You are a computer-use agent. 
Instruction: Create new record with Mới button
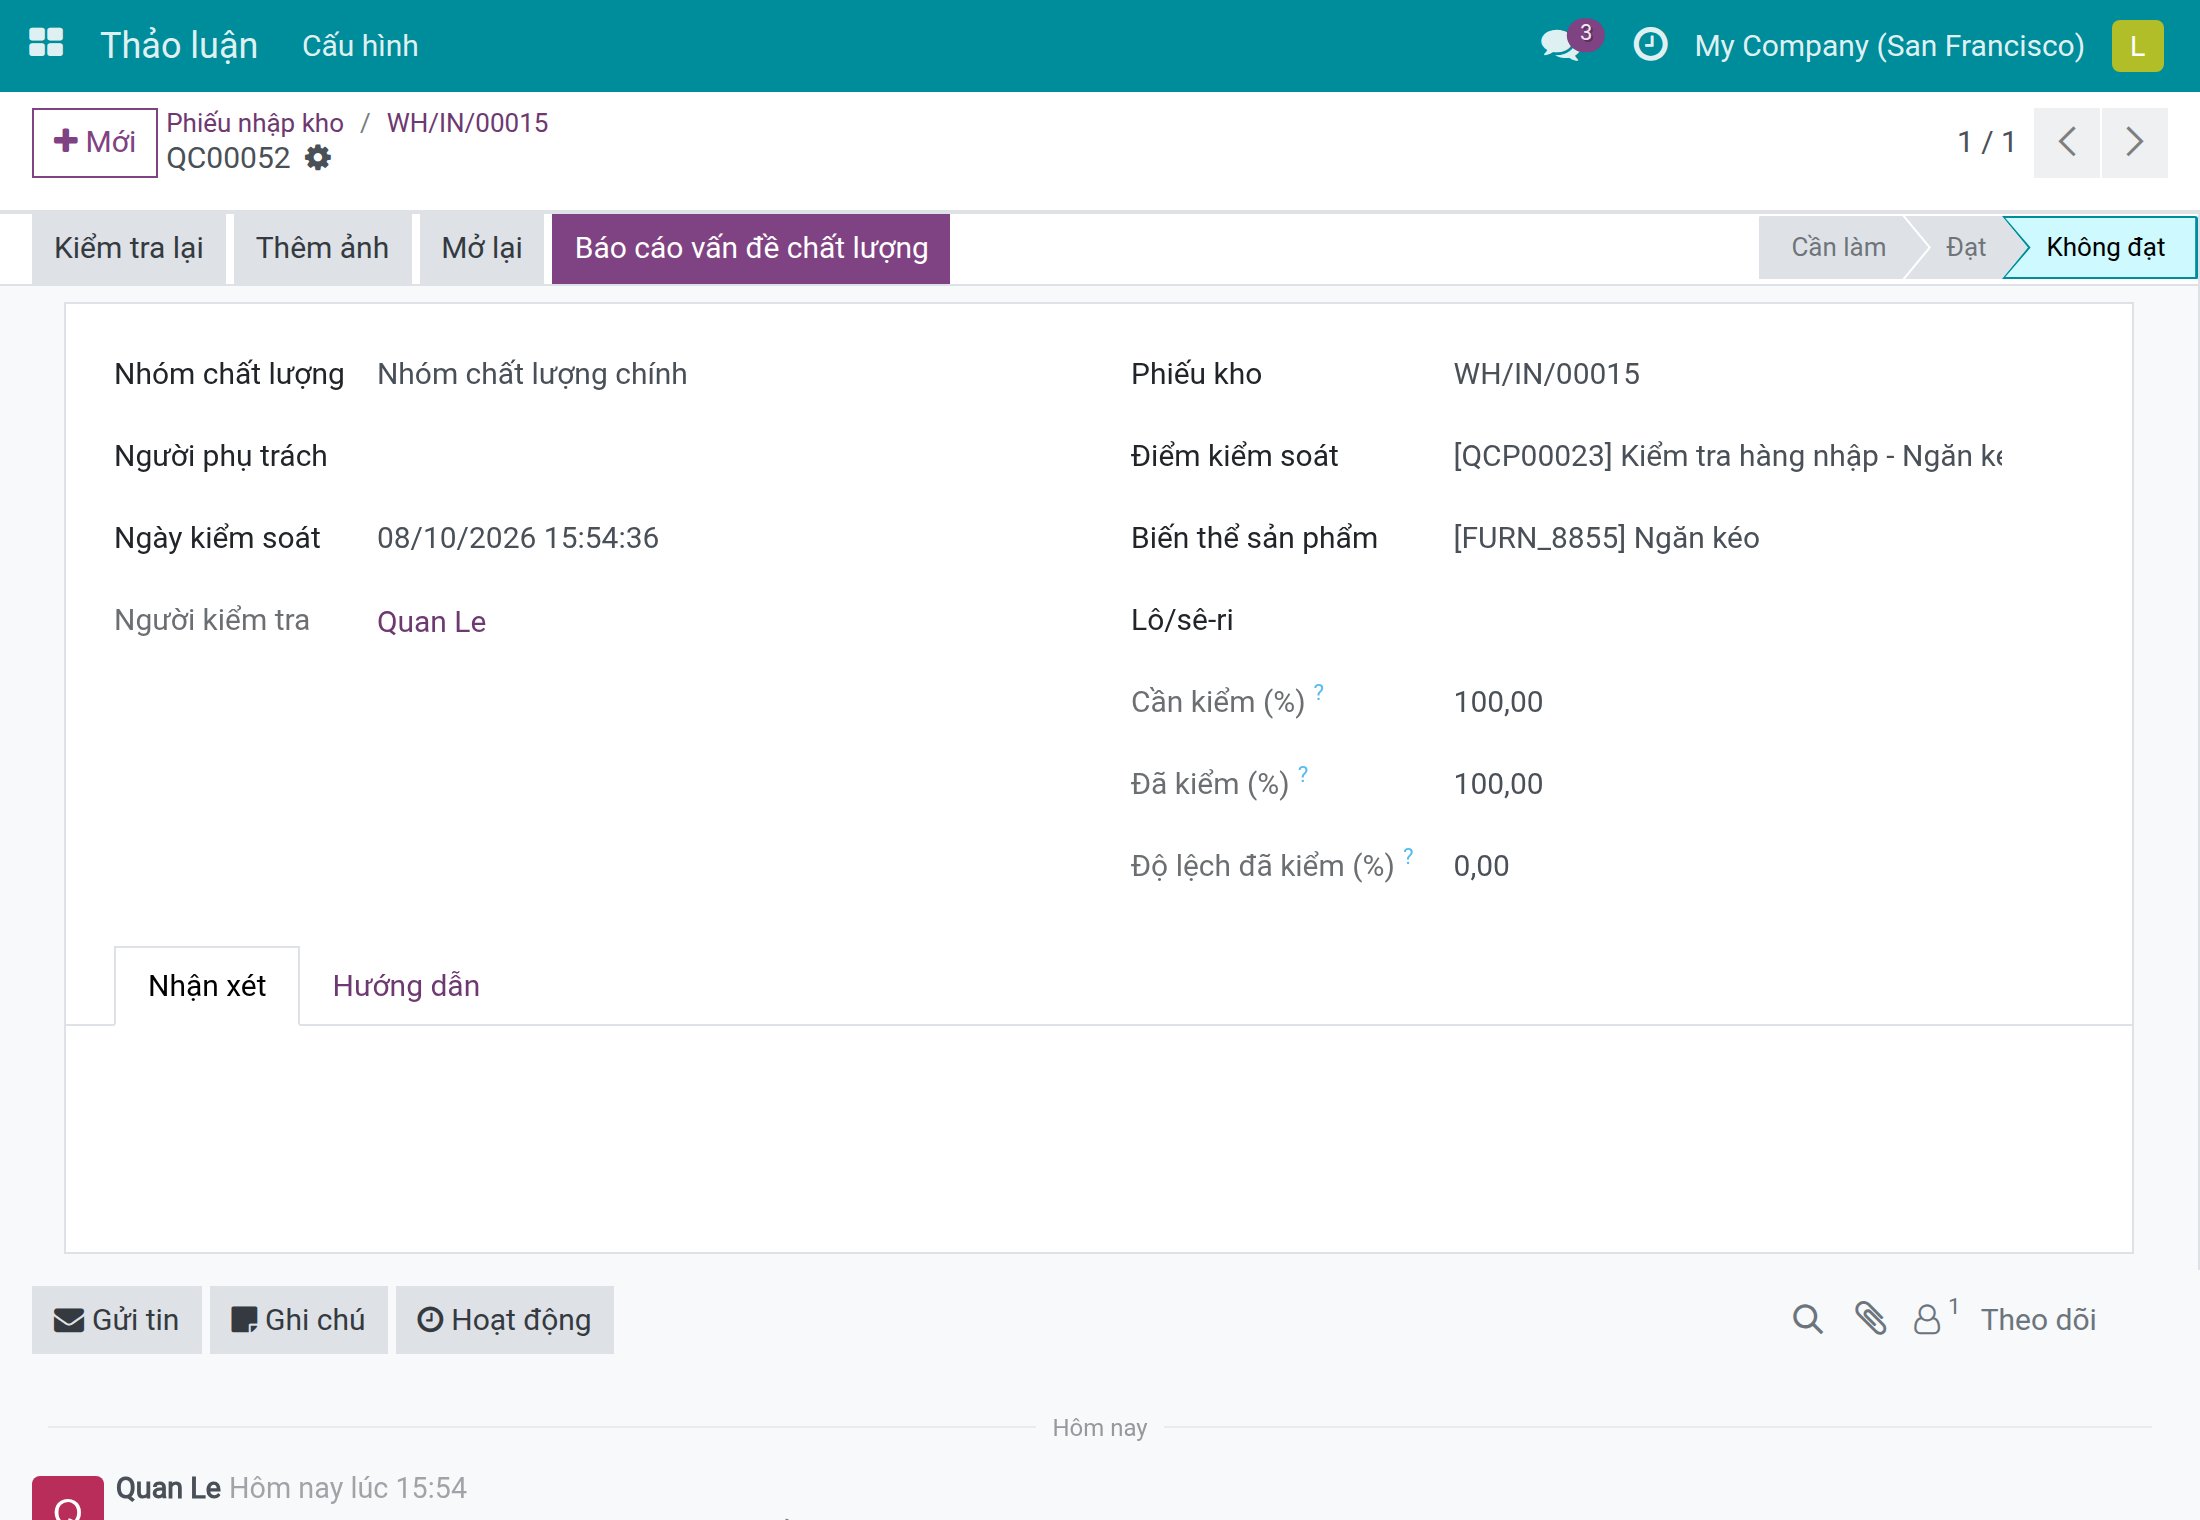(x=94, y=142)
